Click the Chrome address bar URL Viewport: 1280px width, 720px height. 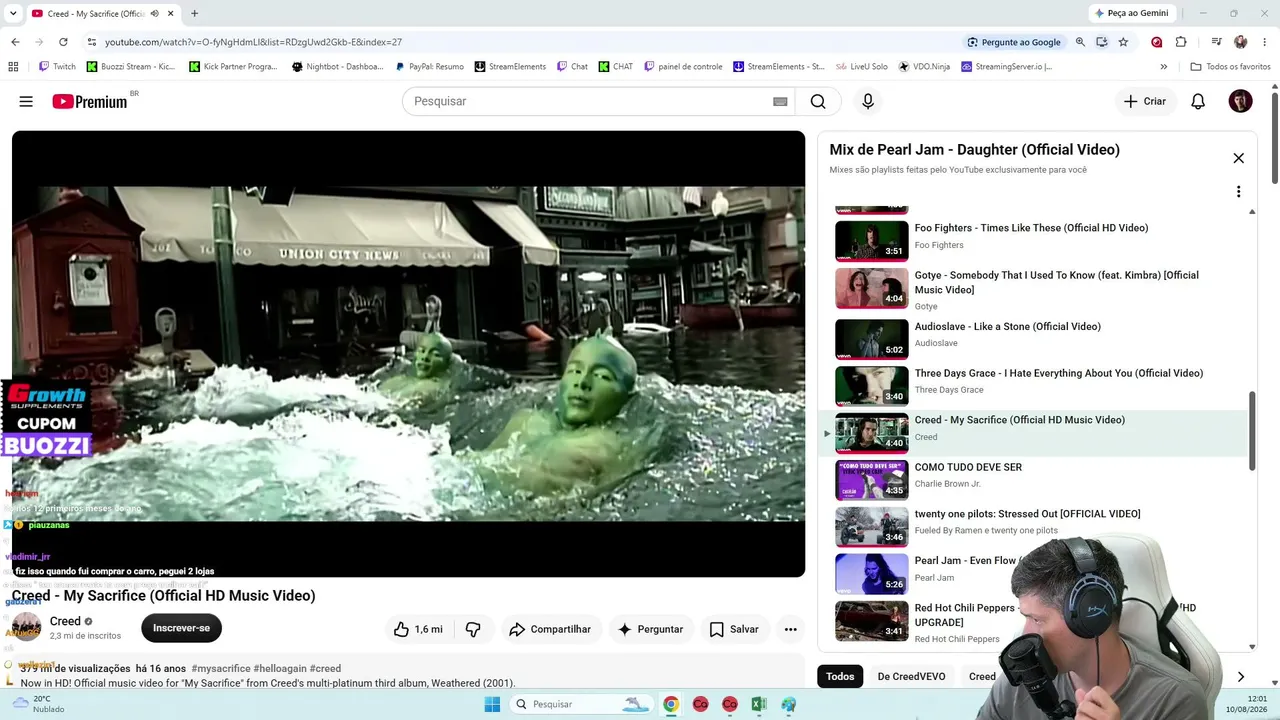[x=253, y=42]
